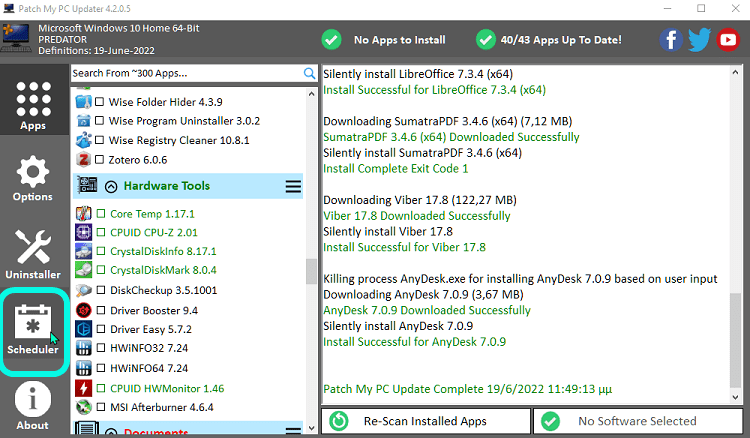Check the Wise Registry Cleaner 10.8.1 box
Image resolution: width=750 pixels, height=438 pixels.
tap(99, 140)
